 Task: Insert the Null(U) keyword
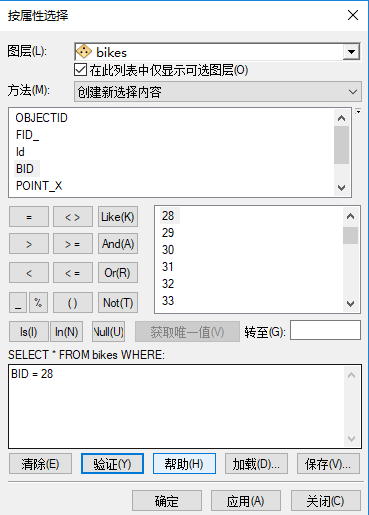(109, 332)
